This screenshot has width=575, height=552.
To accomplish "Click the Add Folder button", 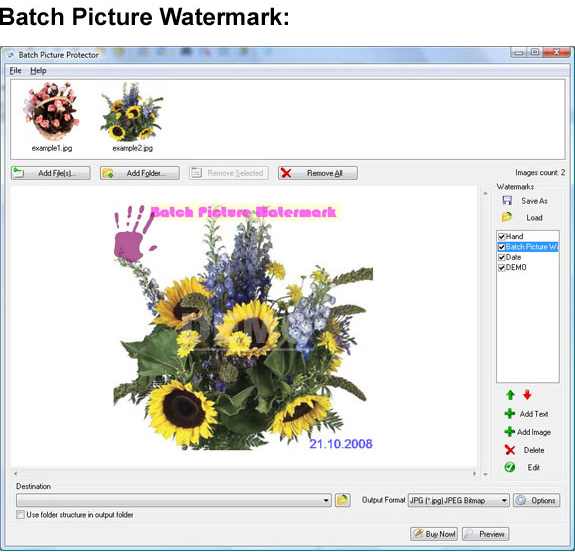I will coord(140,173).
